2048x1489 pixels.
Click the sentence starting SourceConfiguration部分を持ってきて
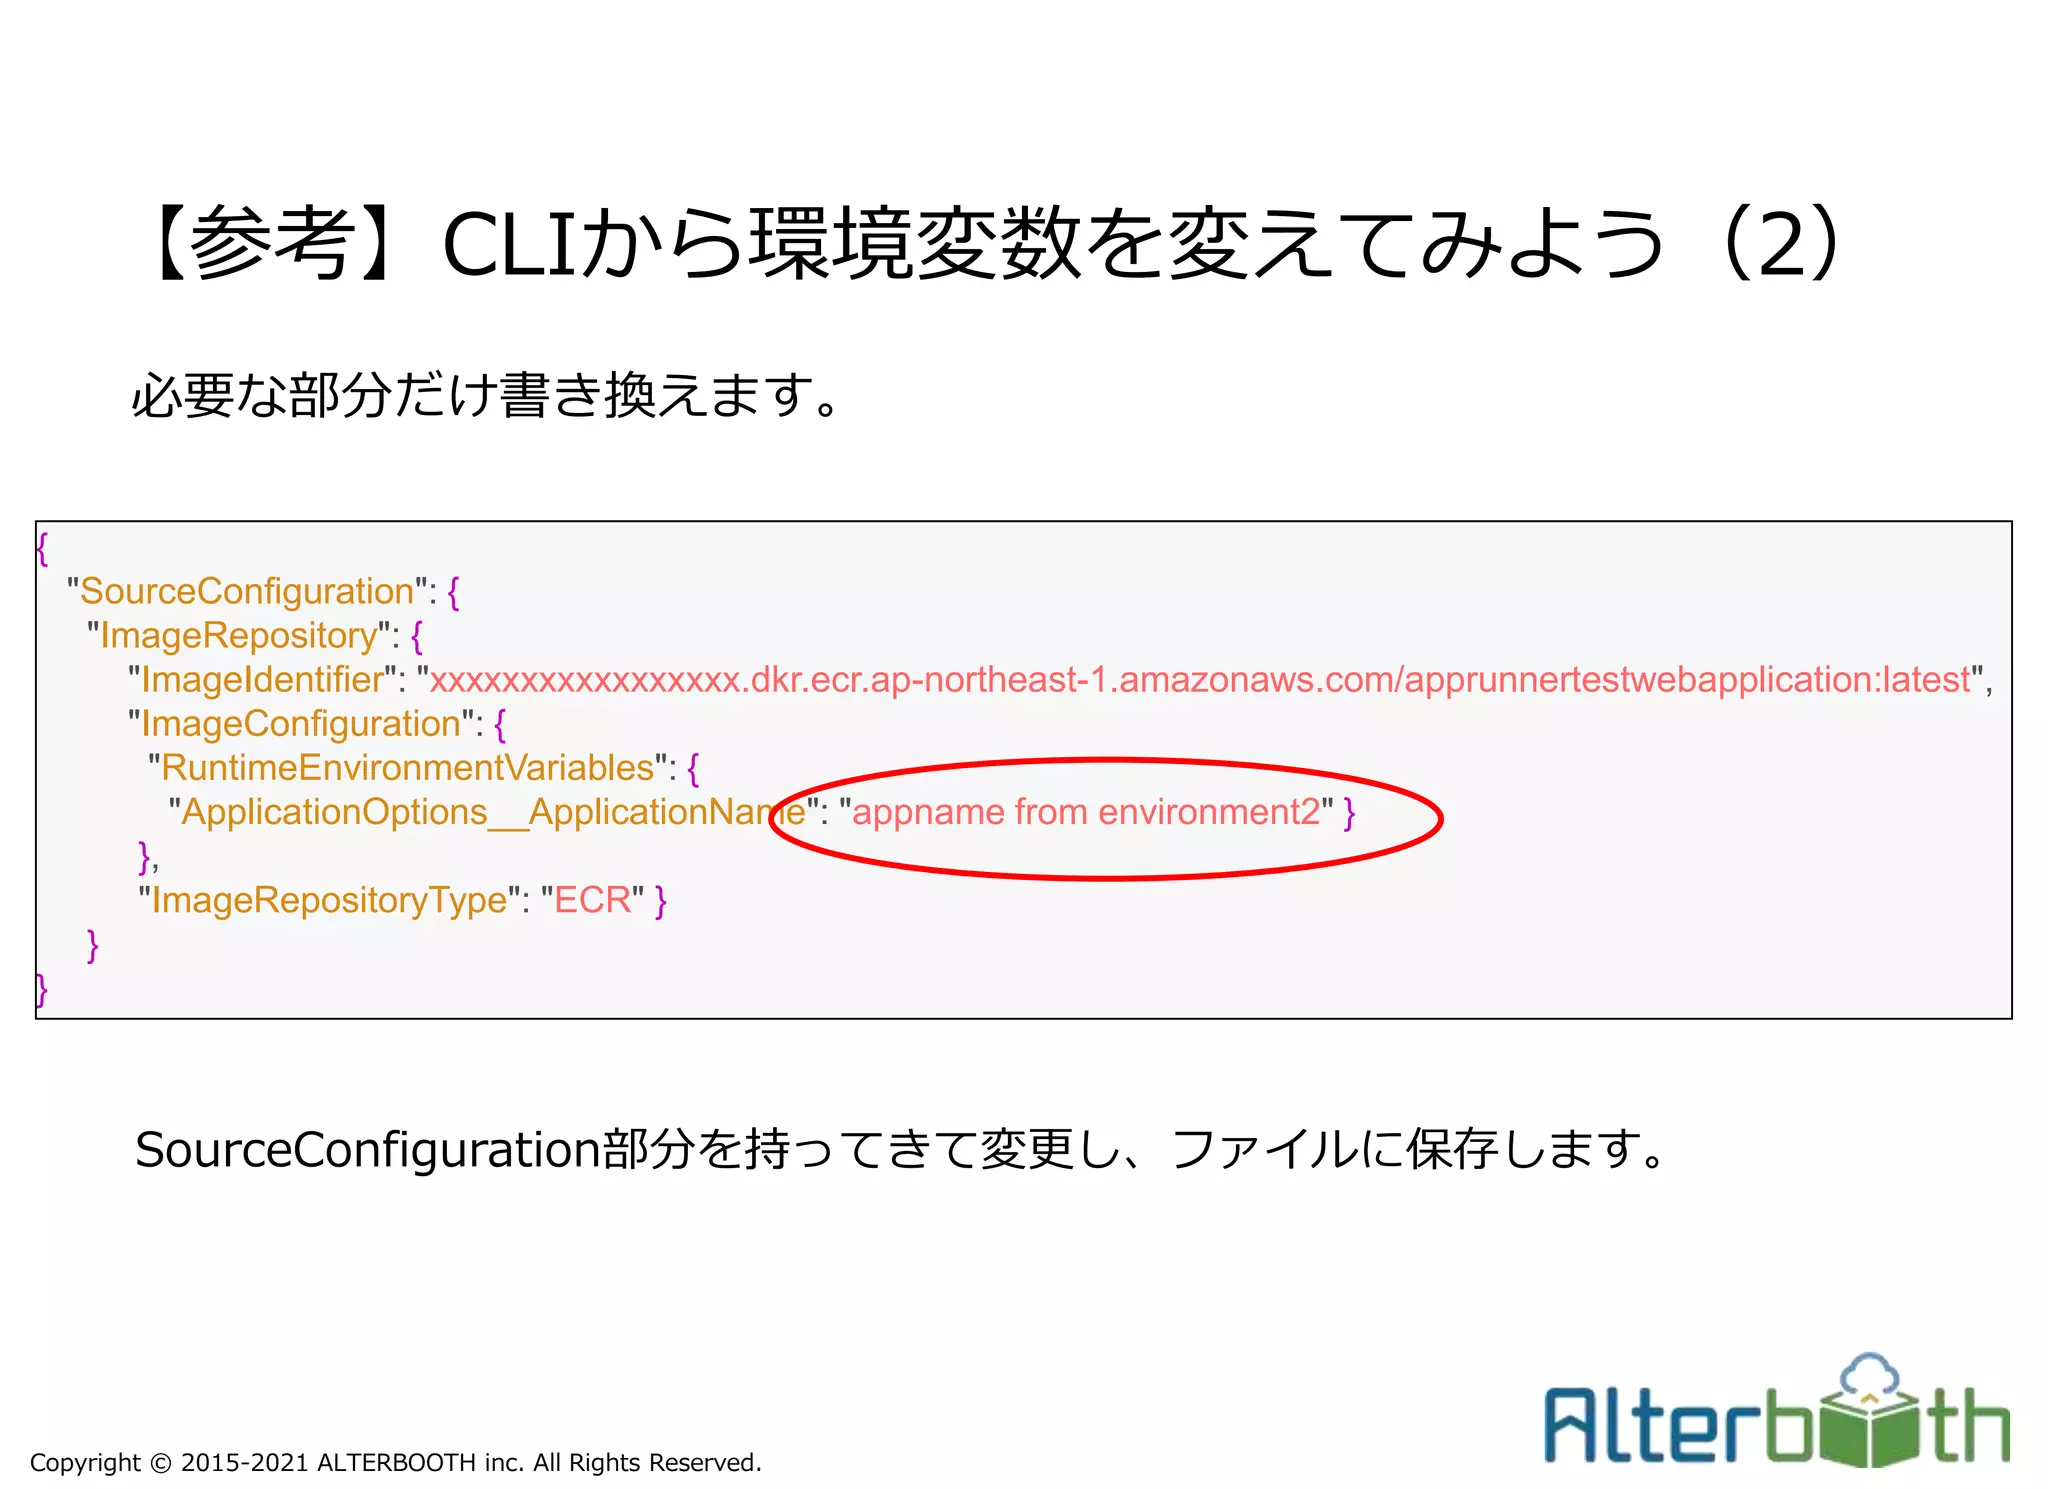[900, 1149]
